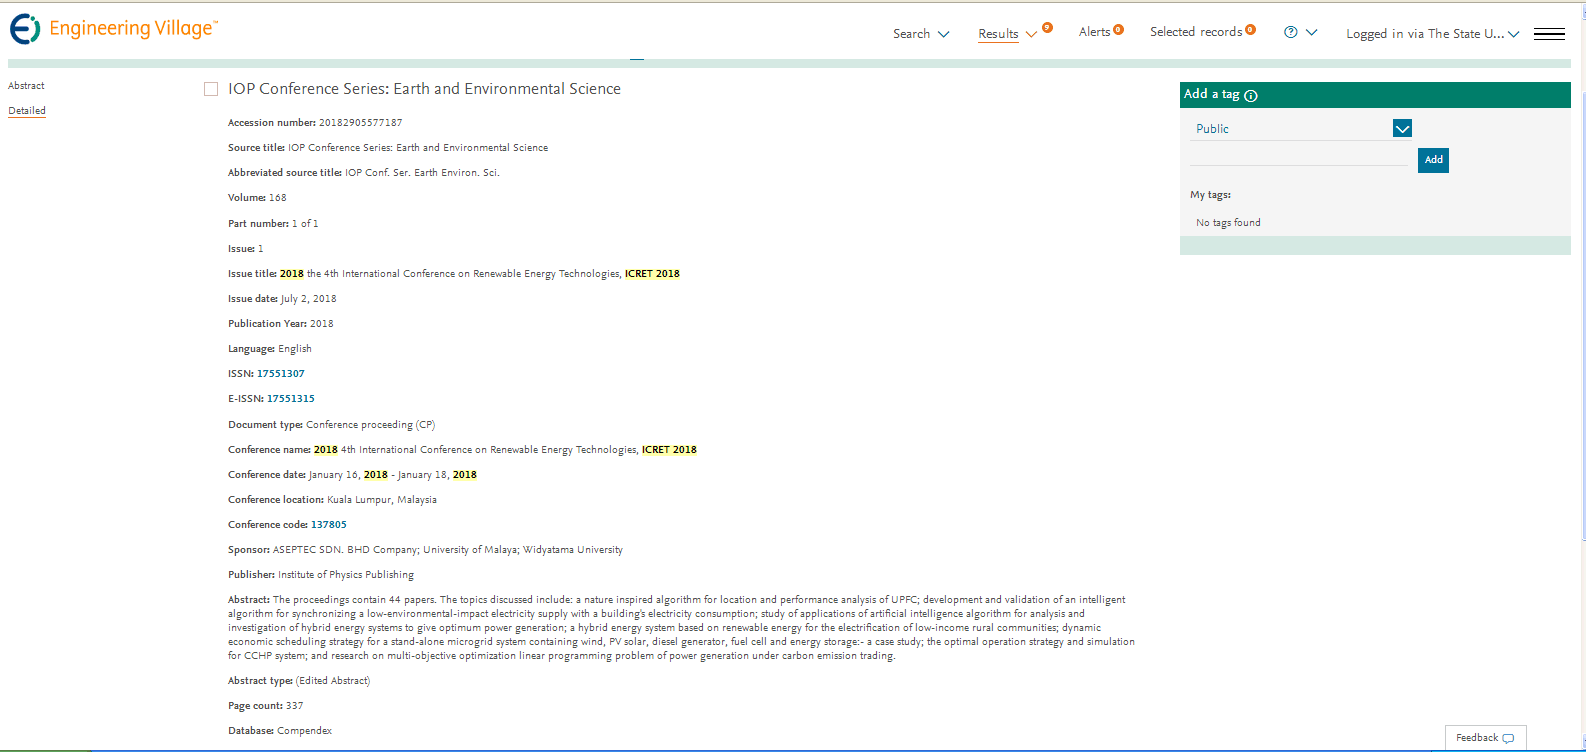Click the Feedback speech bubble icon
Viewport: 1586px width, 752px height.
pyautogui.click(x=1509, y=738)
